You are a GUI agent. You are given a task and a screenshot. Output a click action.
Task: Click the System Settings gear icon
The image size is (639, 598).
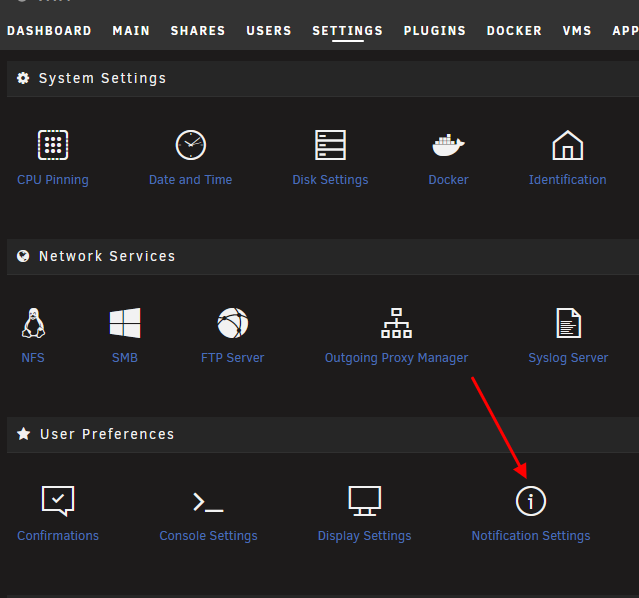23,78
